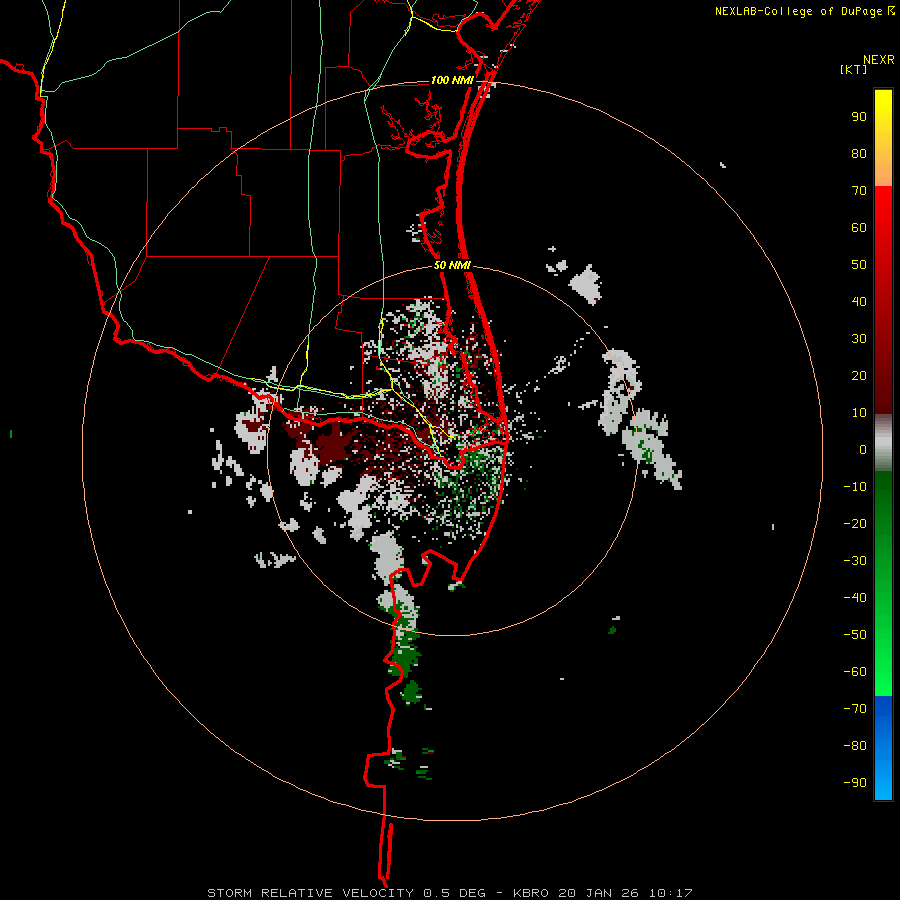Click the 90 value on velocity scale
900x900 pixels.
pyautogui.click(x=859, y=117)
